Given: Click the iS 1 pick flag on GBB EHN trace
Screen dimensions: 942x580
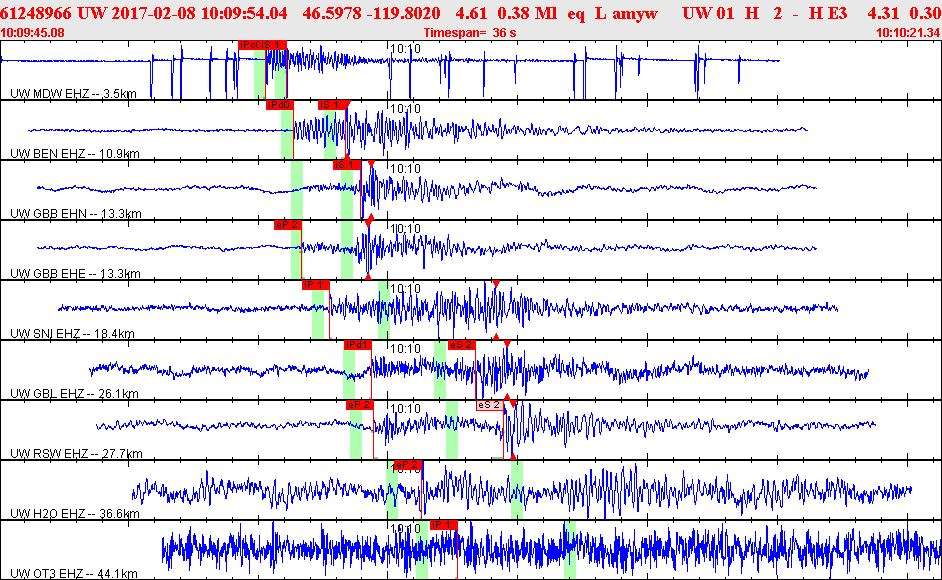Looking at the screenshot, I should [347, 165].
